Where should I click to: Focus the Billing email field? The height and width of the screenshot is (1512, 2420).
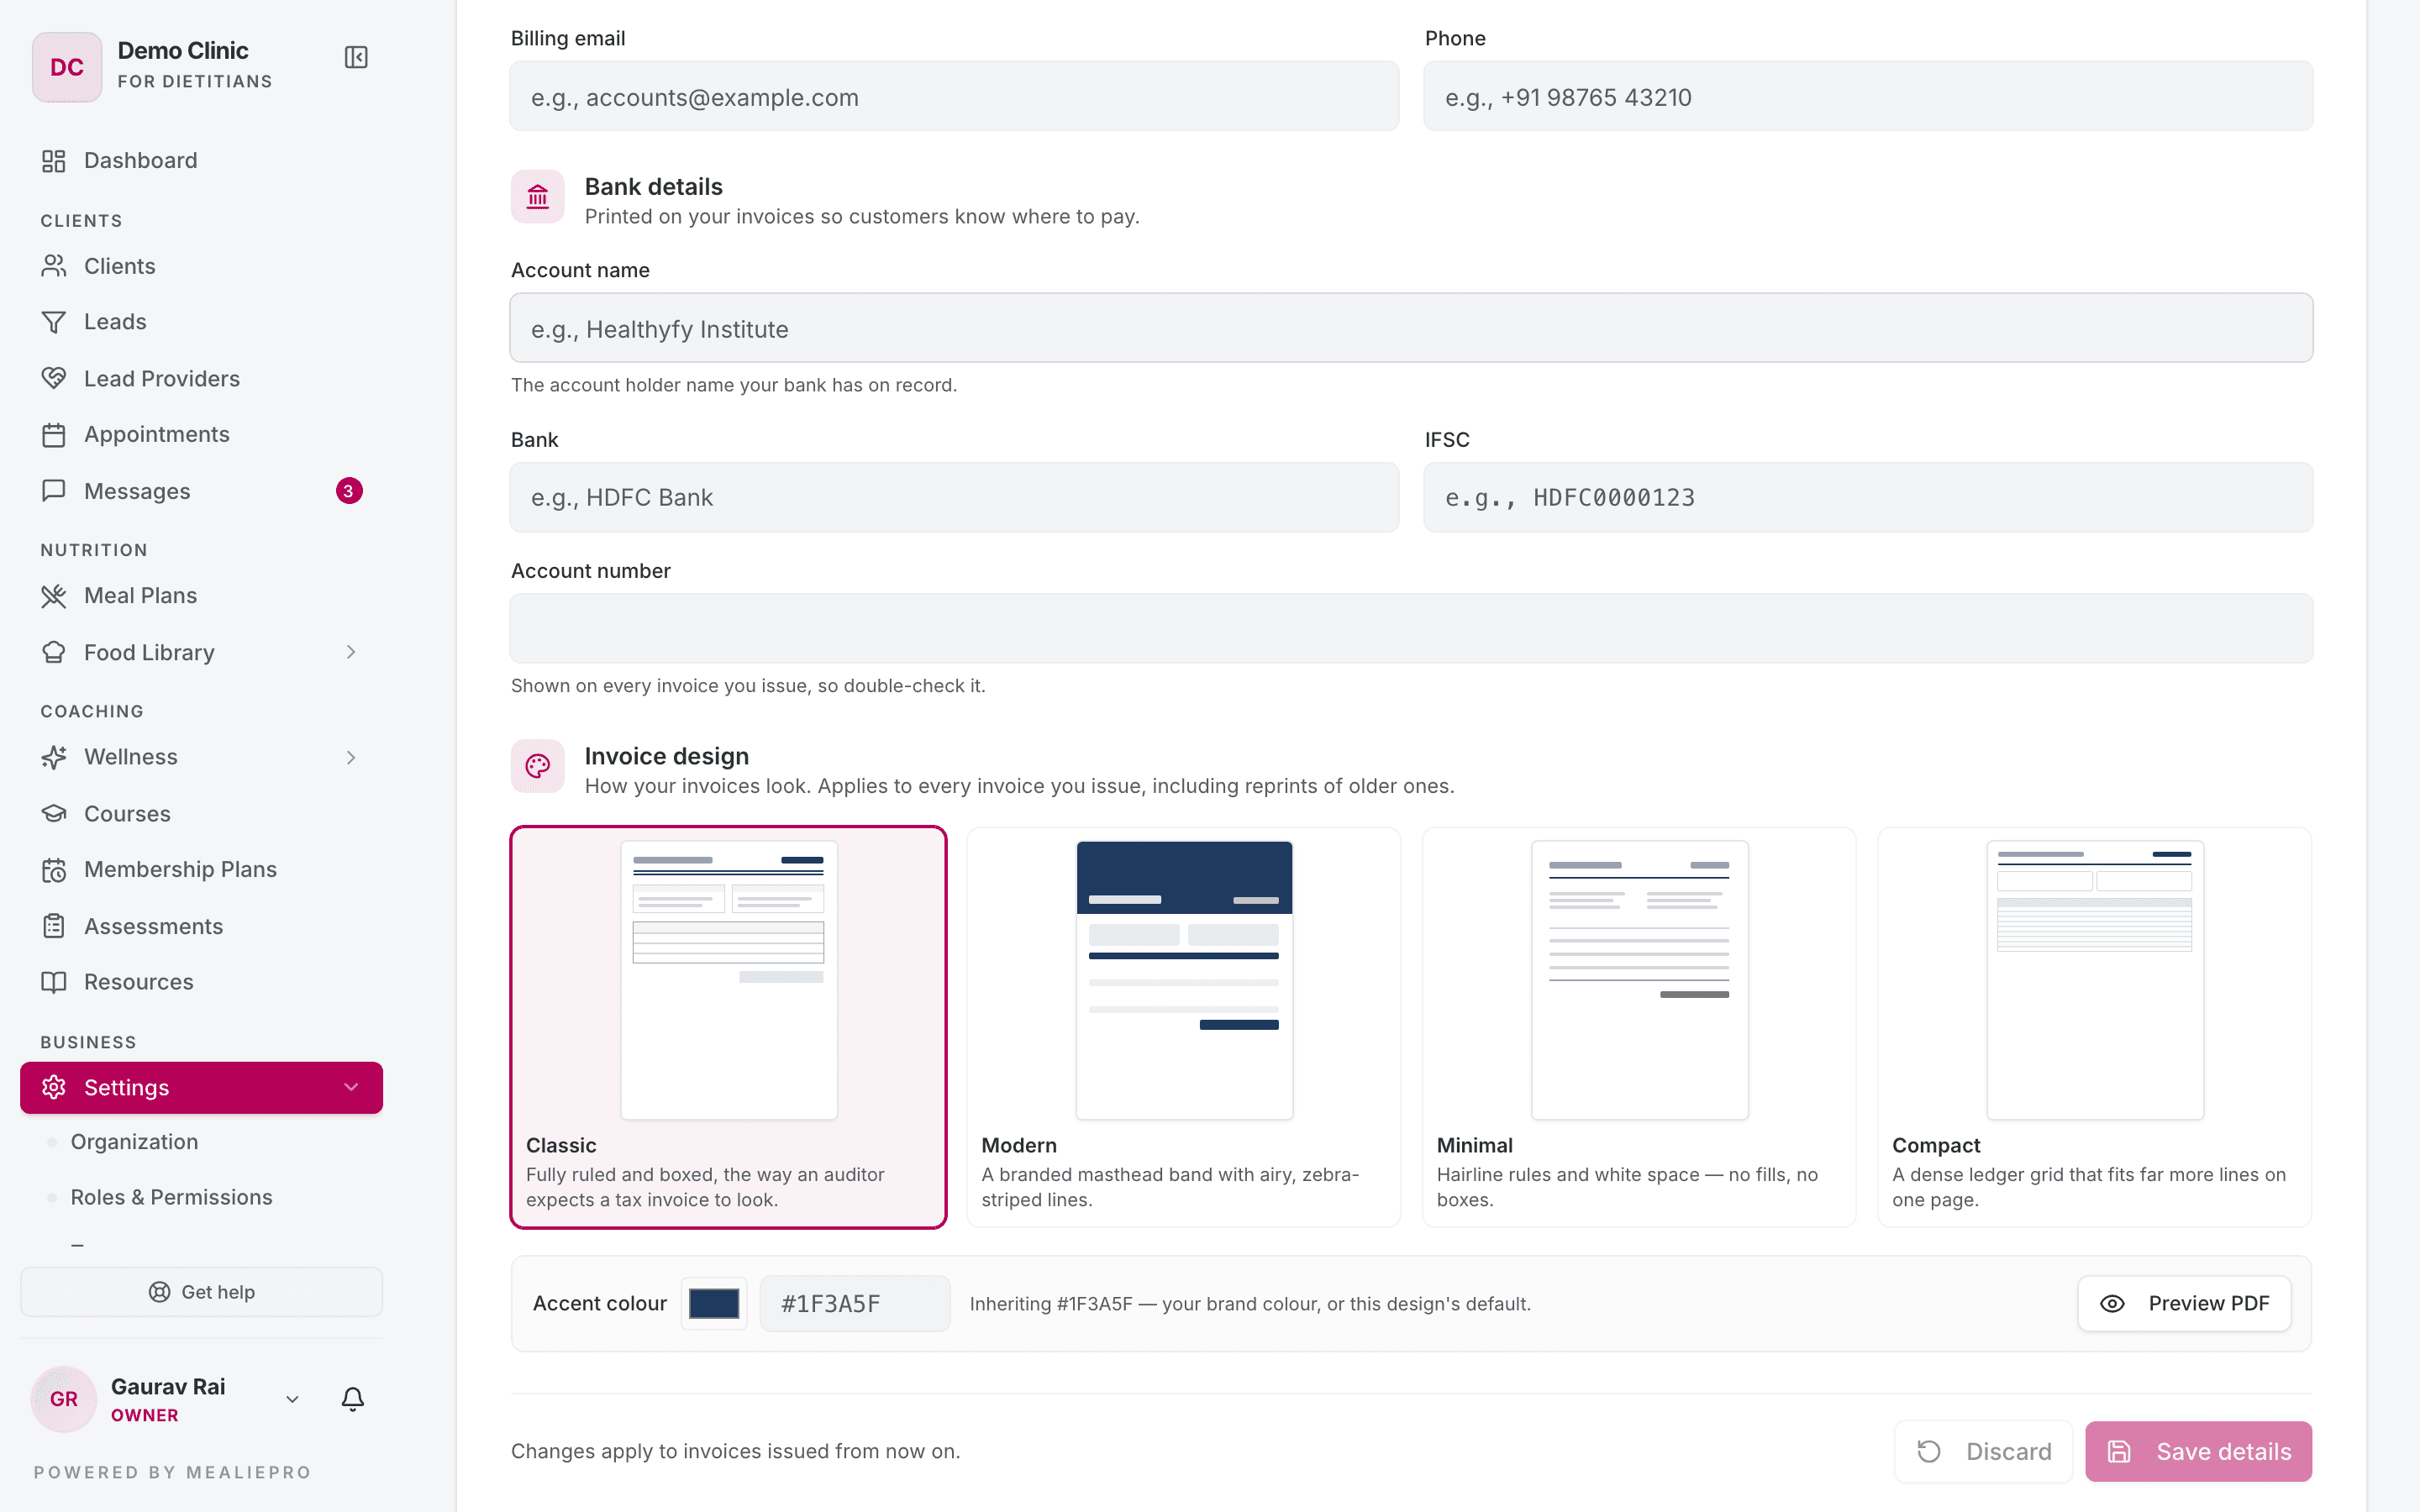pyautogui.click(x=954, y=96)
